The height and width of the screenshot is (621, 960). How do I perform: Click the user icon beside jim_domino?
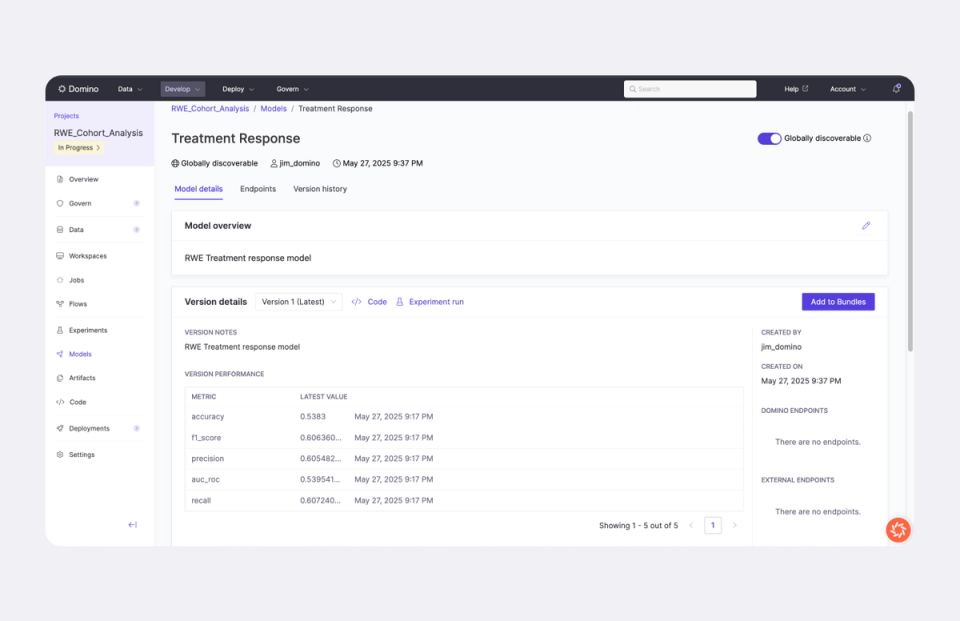click(274, 164)
